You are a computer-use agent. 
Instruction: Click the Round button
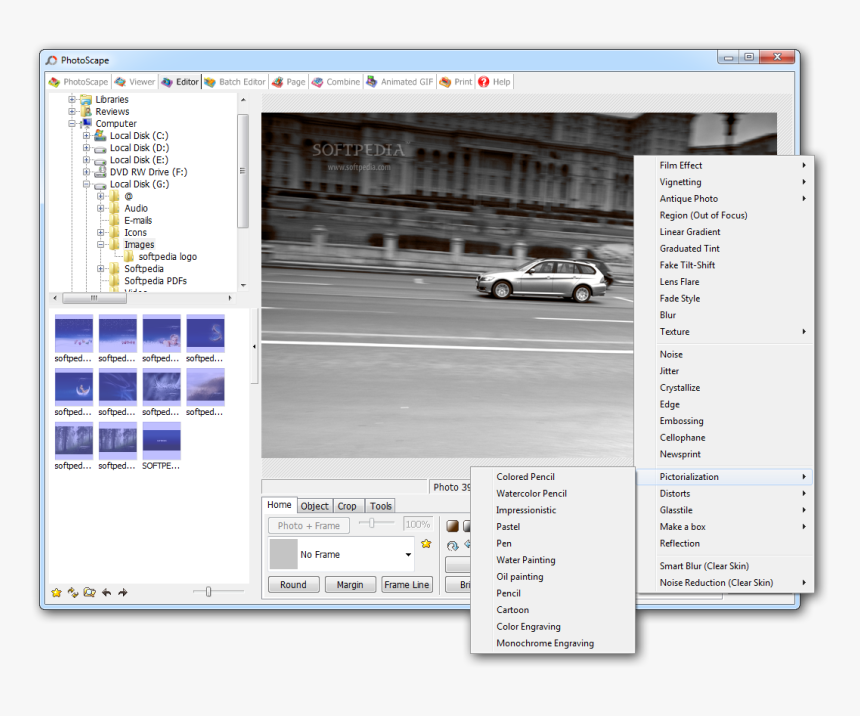pos(293,584)
